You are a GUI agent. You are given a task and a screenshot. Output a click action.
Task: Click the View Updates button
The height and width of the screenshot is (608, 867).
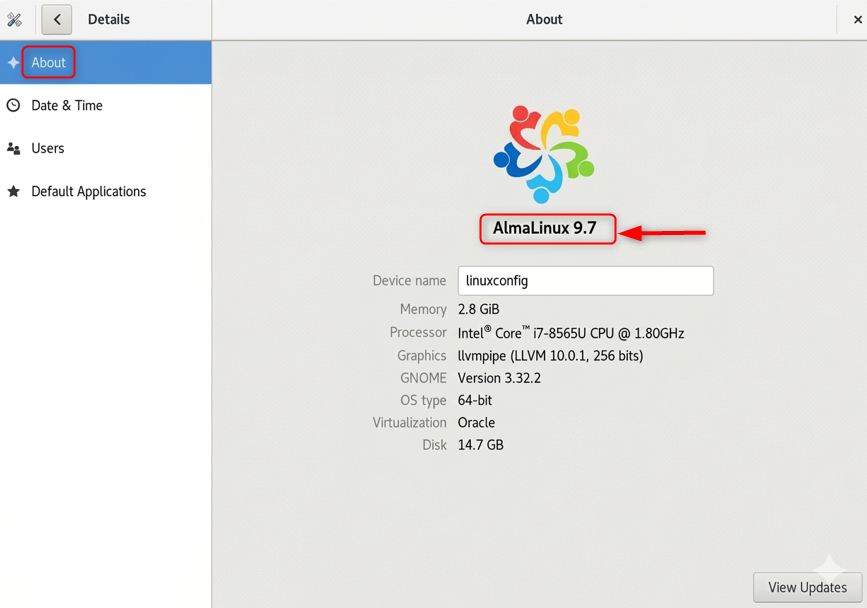coord(807,587)
